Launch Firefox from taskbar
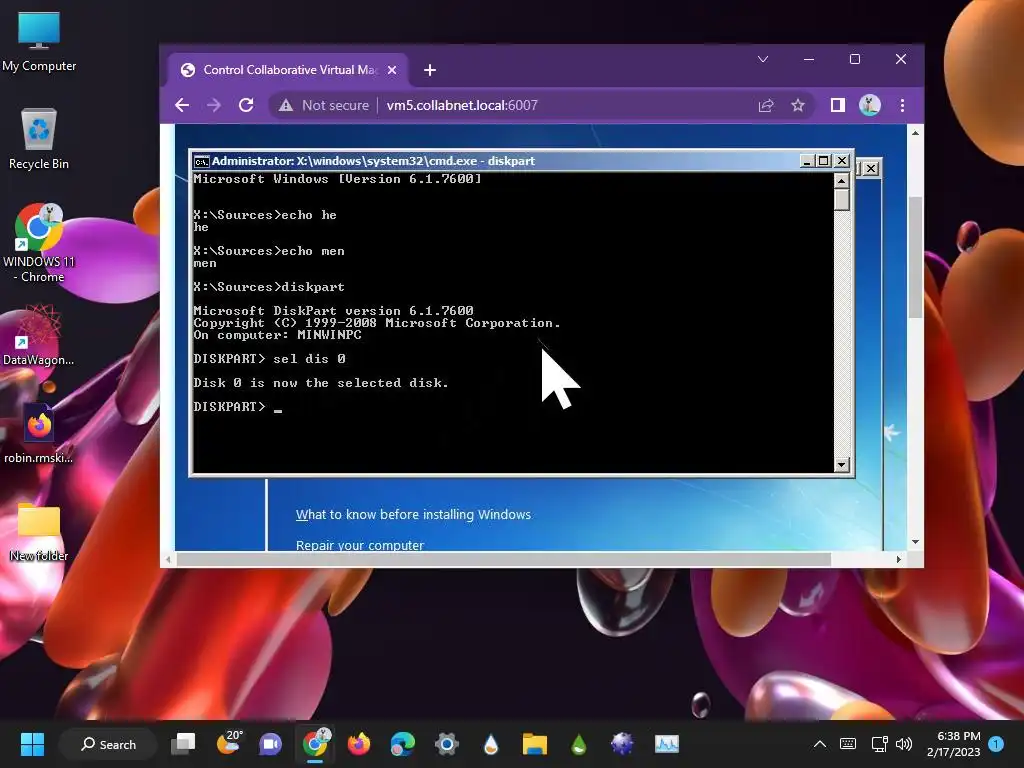 pos(359,744)
